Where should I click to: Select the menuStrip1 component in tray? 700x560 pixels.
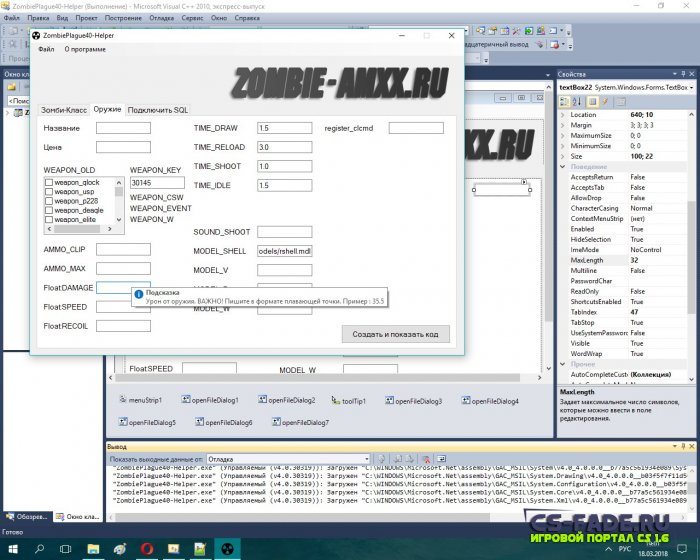coord(141,400)
